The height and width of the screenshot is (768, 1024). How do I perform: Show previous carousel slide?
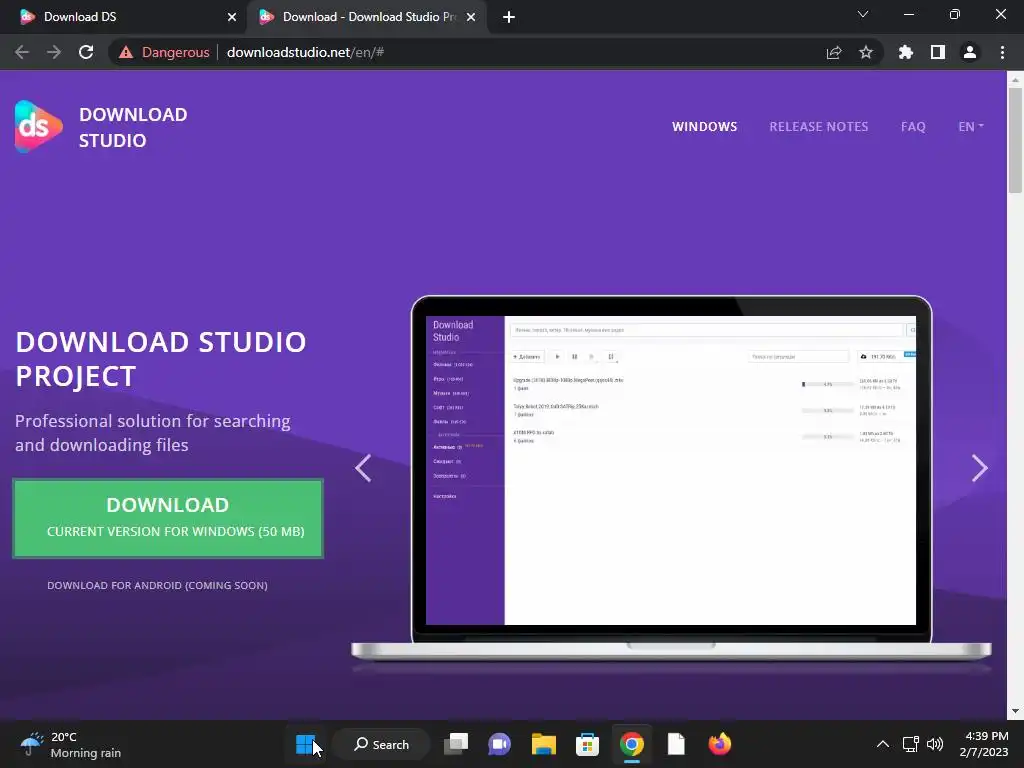(363, 468)
